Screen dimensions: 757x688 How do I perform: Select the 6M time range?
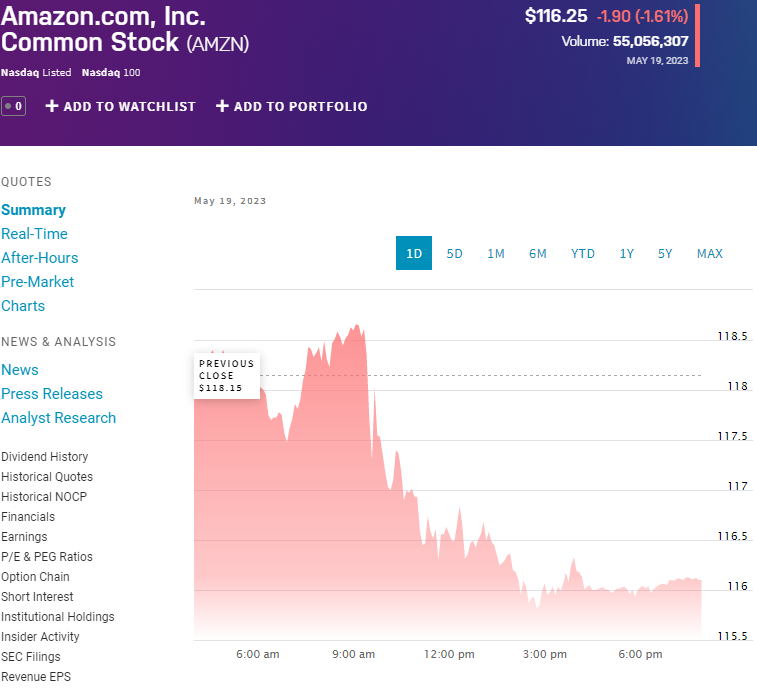[538, 253]
